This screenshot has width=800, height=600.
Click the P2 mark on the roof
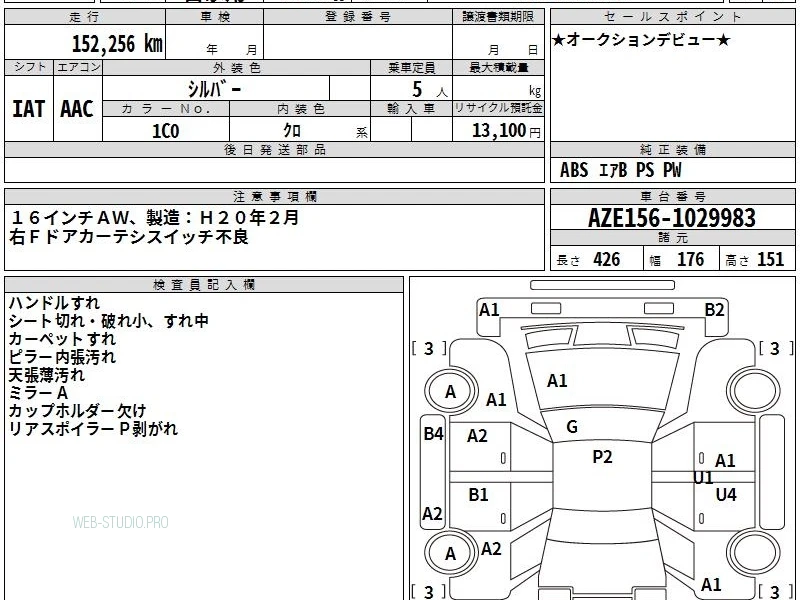pyautogui.click(x=602, y=457)
